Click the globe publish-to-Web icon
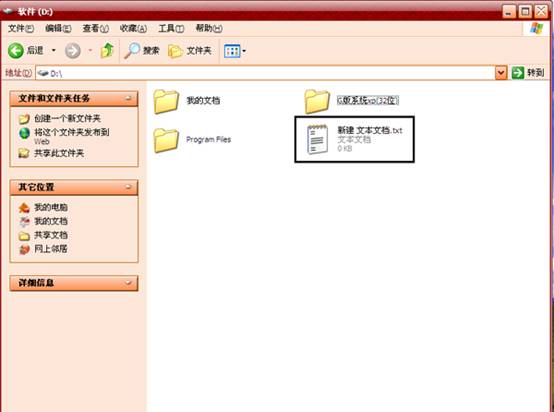 point(24,133)
